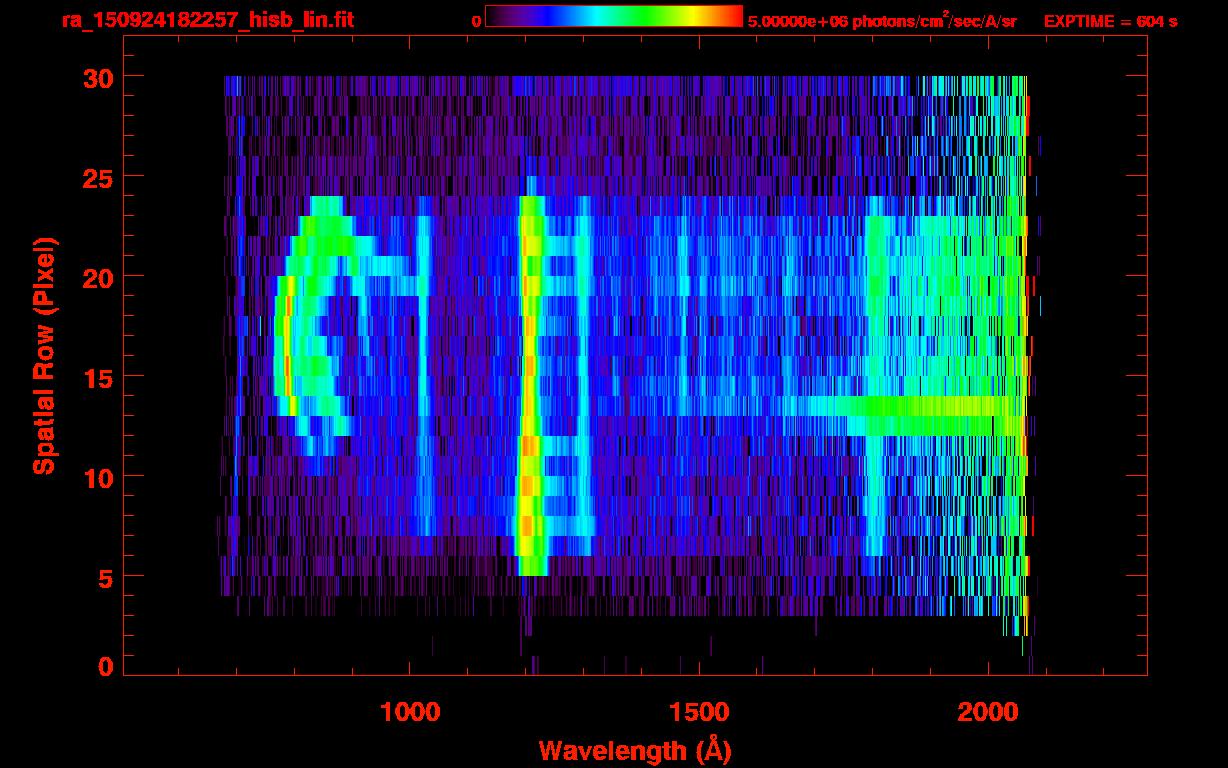Click the bright vertical emission line near 1216 Å

pos(531,385)
